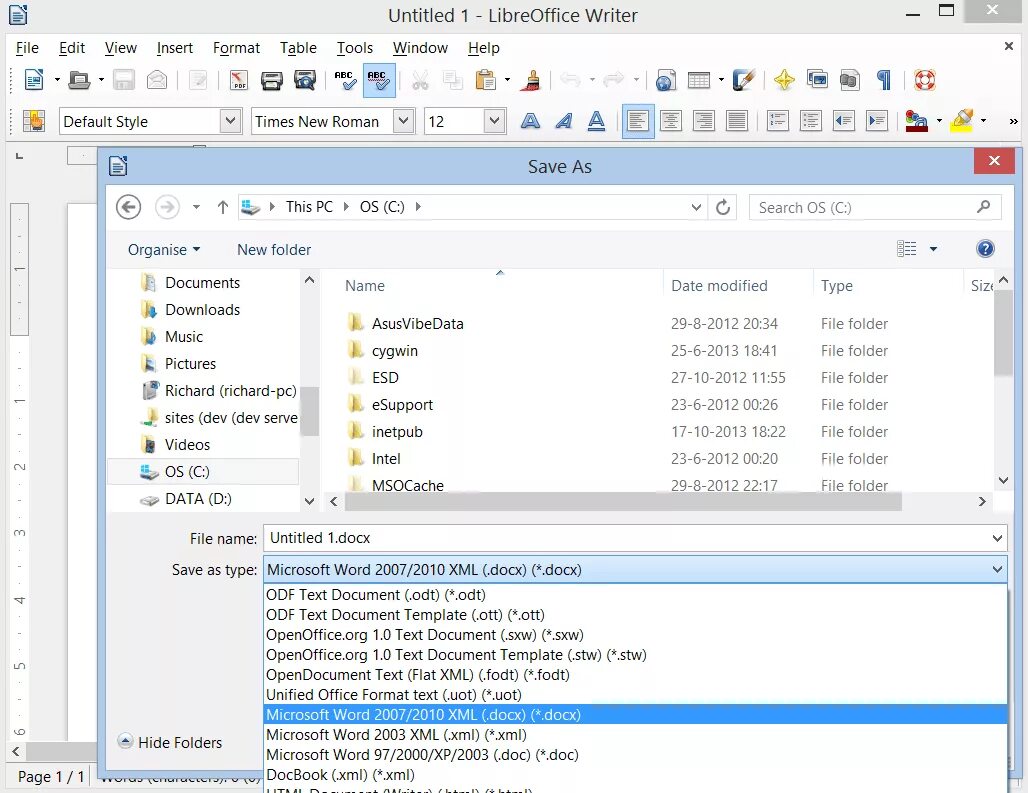Click the New document icon in Writer toolbar
The width and height of the screenshot is (1028, 793).
(33, 80)
